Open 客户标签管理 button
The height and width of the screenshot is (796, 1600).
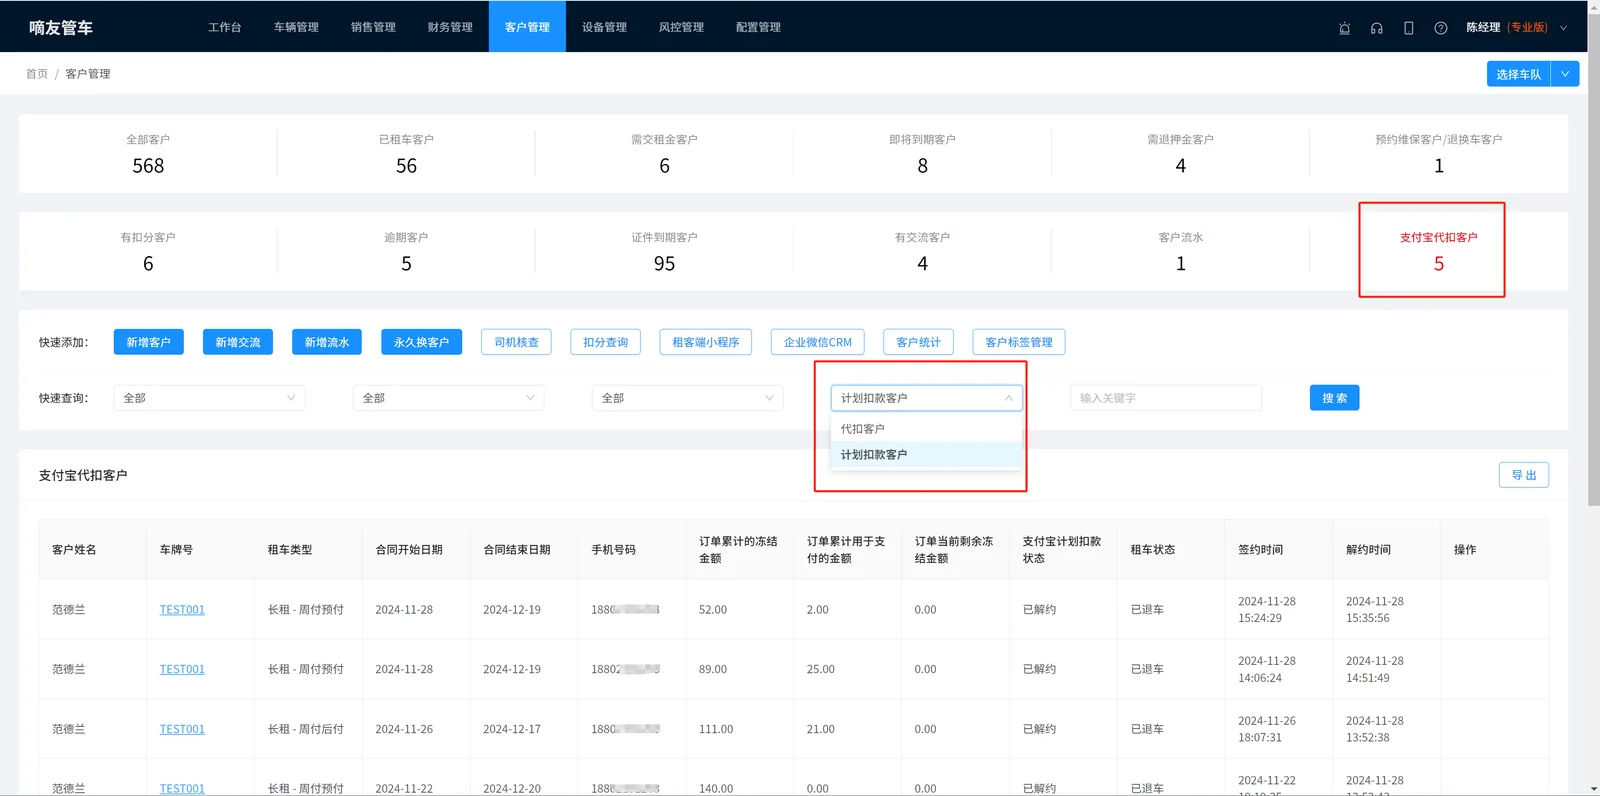[x=1019, y=342]
